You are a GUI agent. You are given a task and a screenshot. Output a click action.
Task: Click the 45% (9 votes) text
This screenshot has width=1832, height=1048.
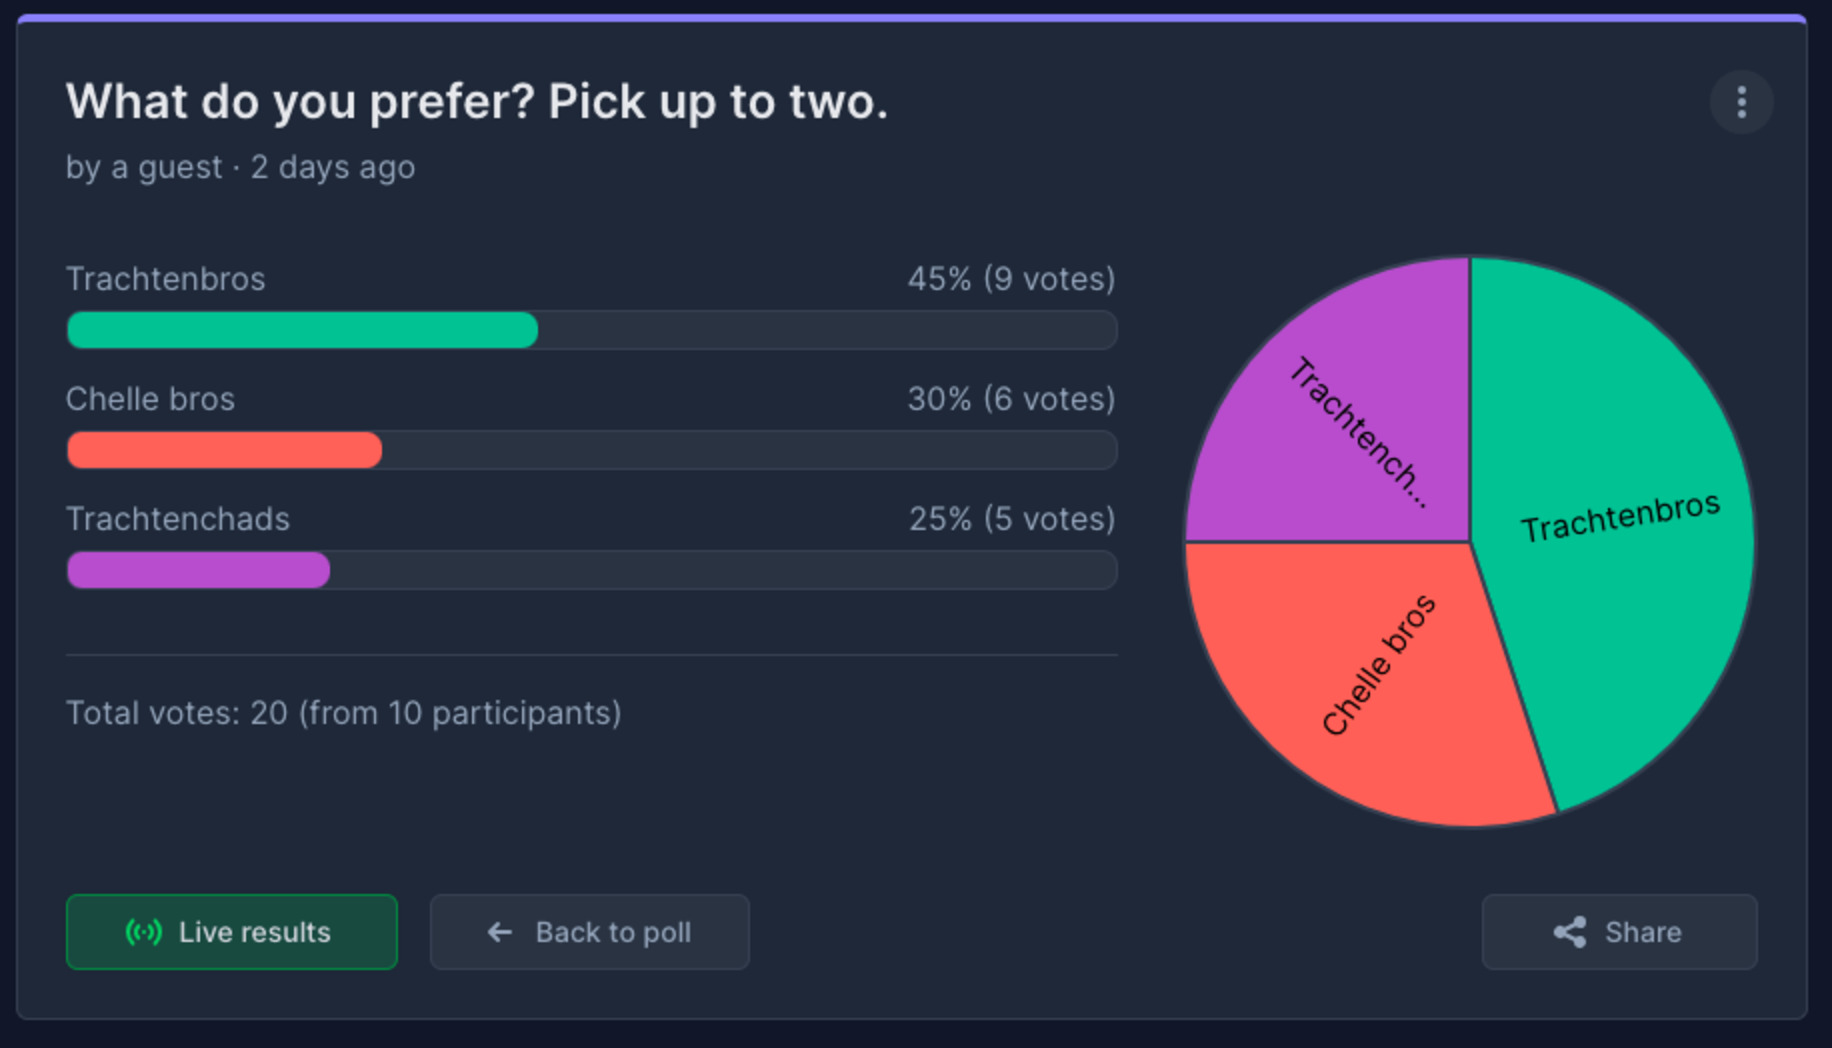(x=1011, y=279)
